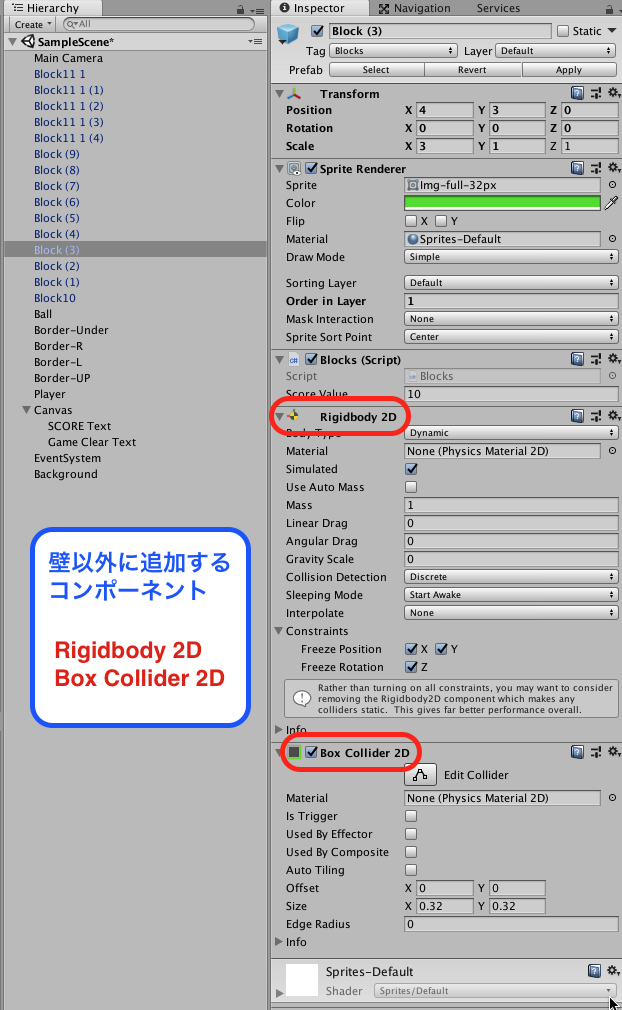The width and height of the screenshot is (622, 1010).
Task: Open the Tag dropdown showing Blocks
Action: point(393,50)
